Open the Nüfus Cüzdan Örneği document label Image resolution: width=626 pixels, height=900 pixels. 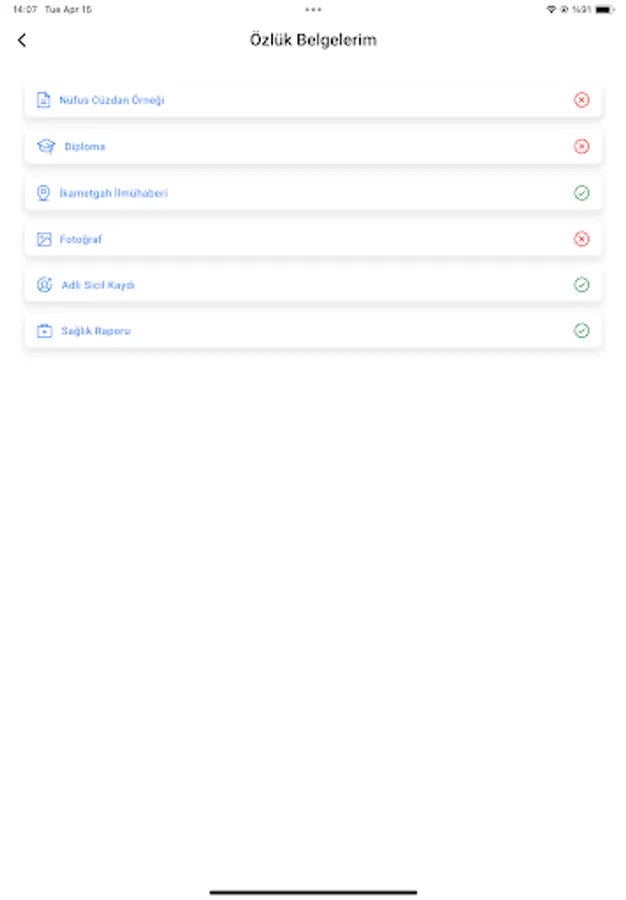(x=112, y=100)
